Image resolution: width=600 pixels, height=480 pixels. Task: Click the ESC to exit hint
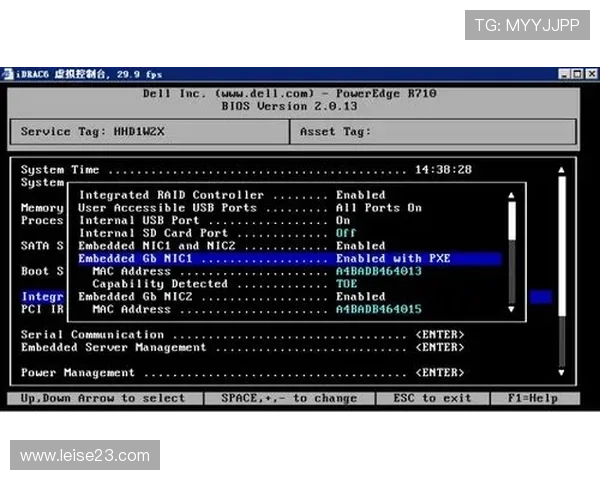coord(432,398)
